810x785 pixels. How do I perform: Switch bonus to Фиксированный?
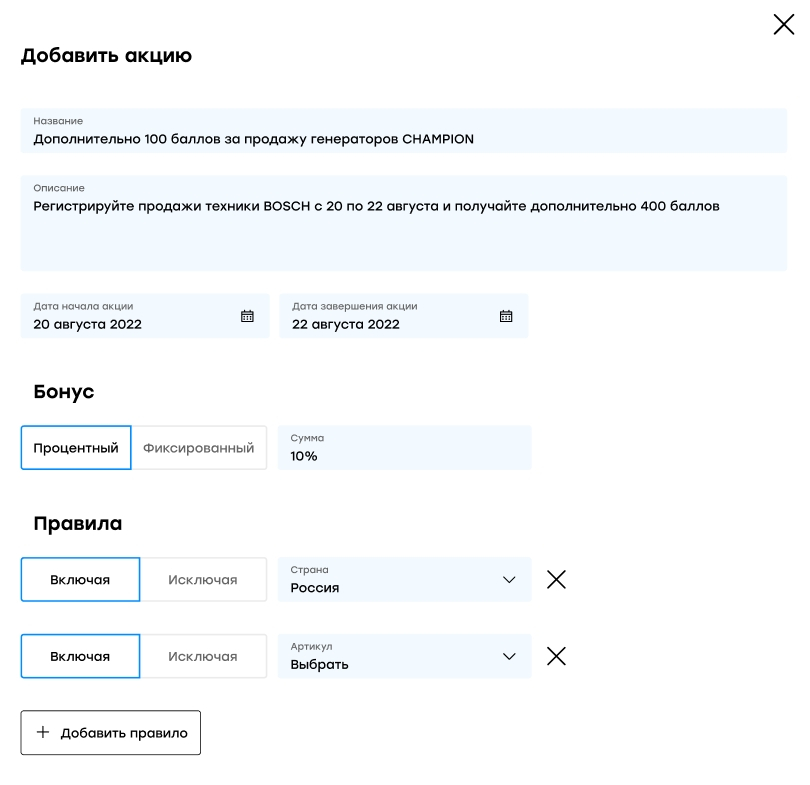click(199, 448)
